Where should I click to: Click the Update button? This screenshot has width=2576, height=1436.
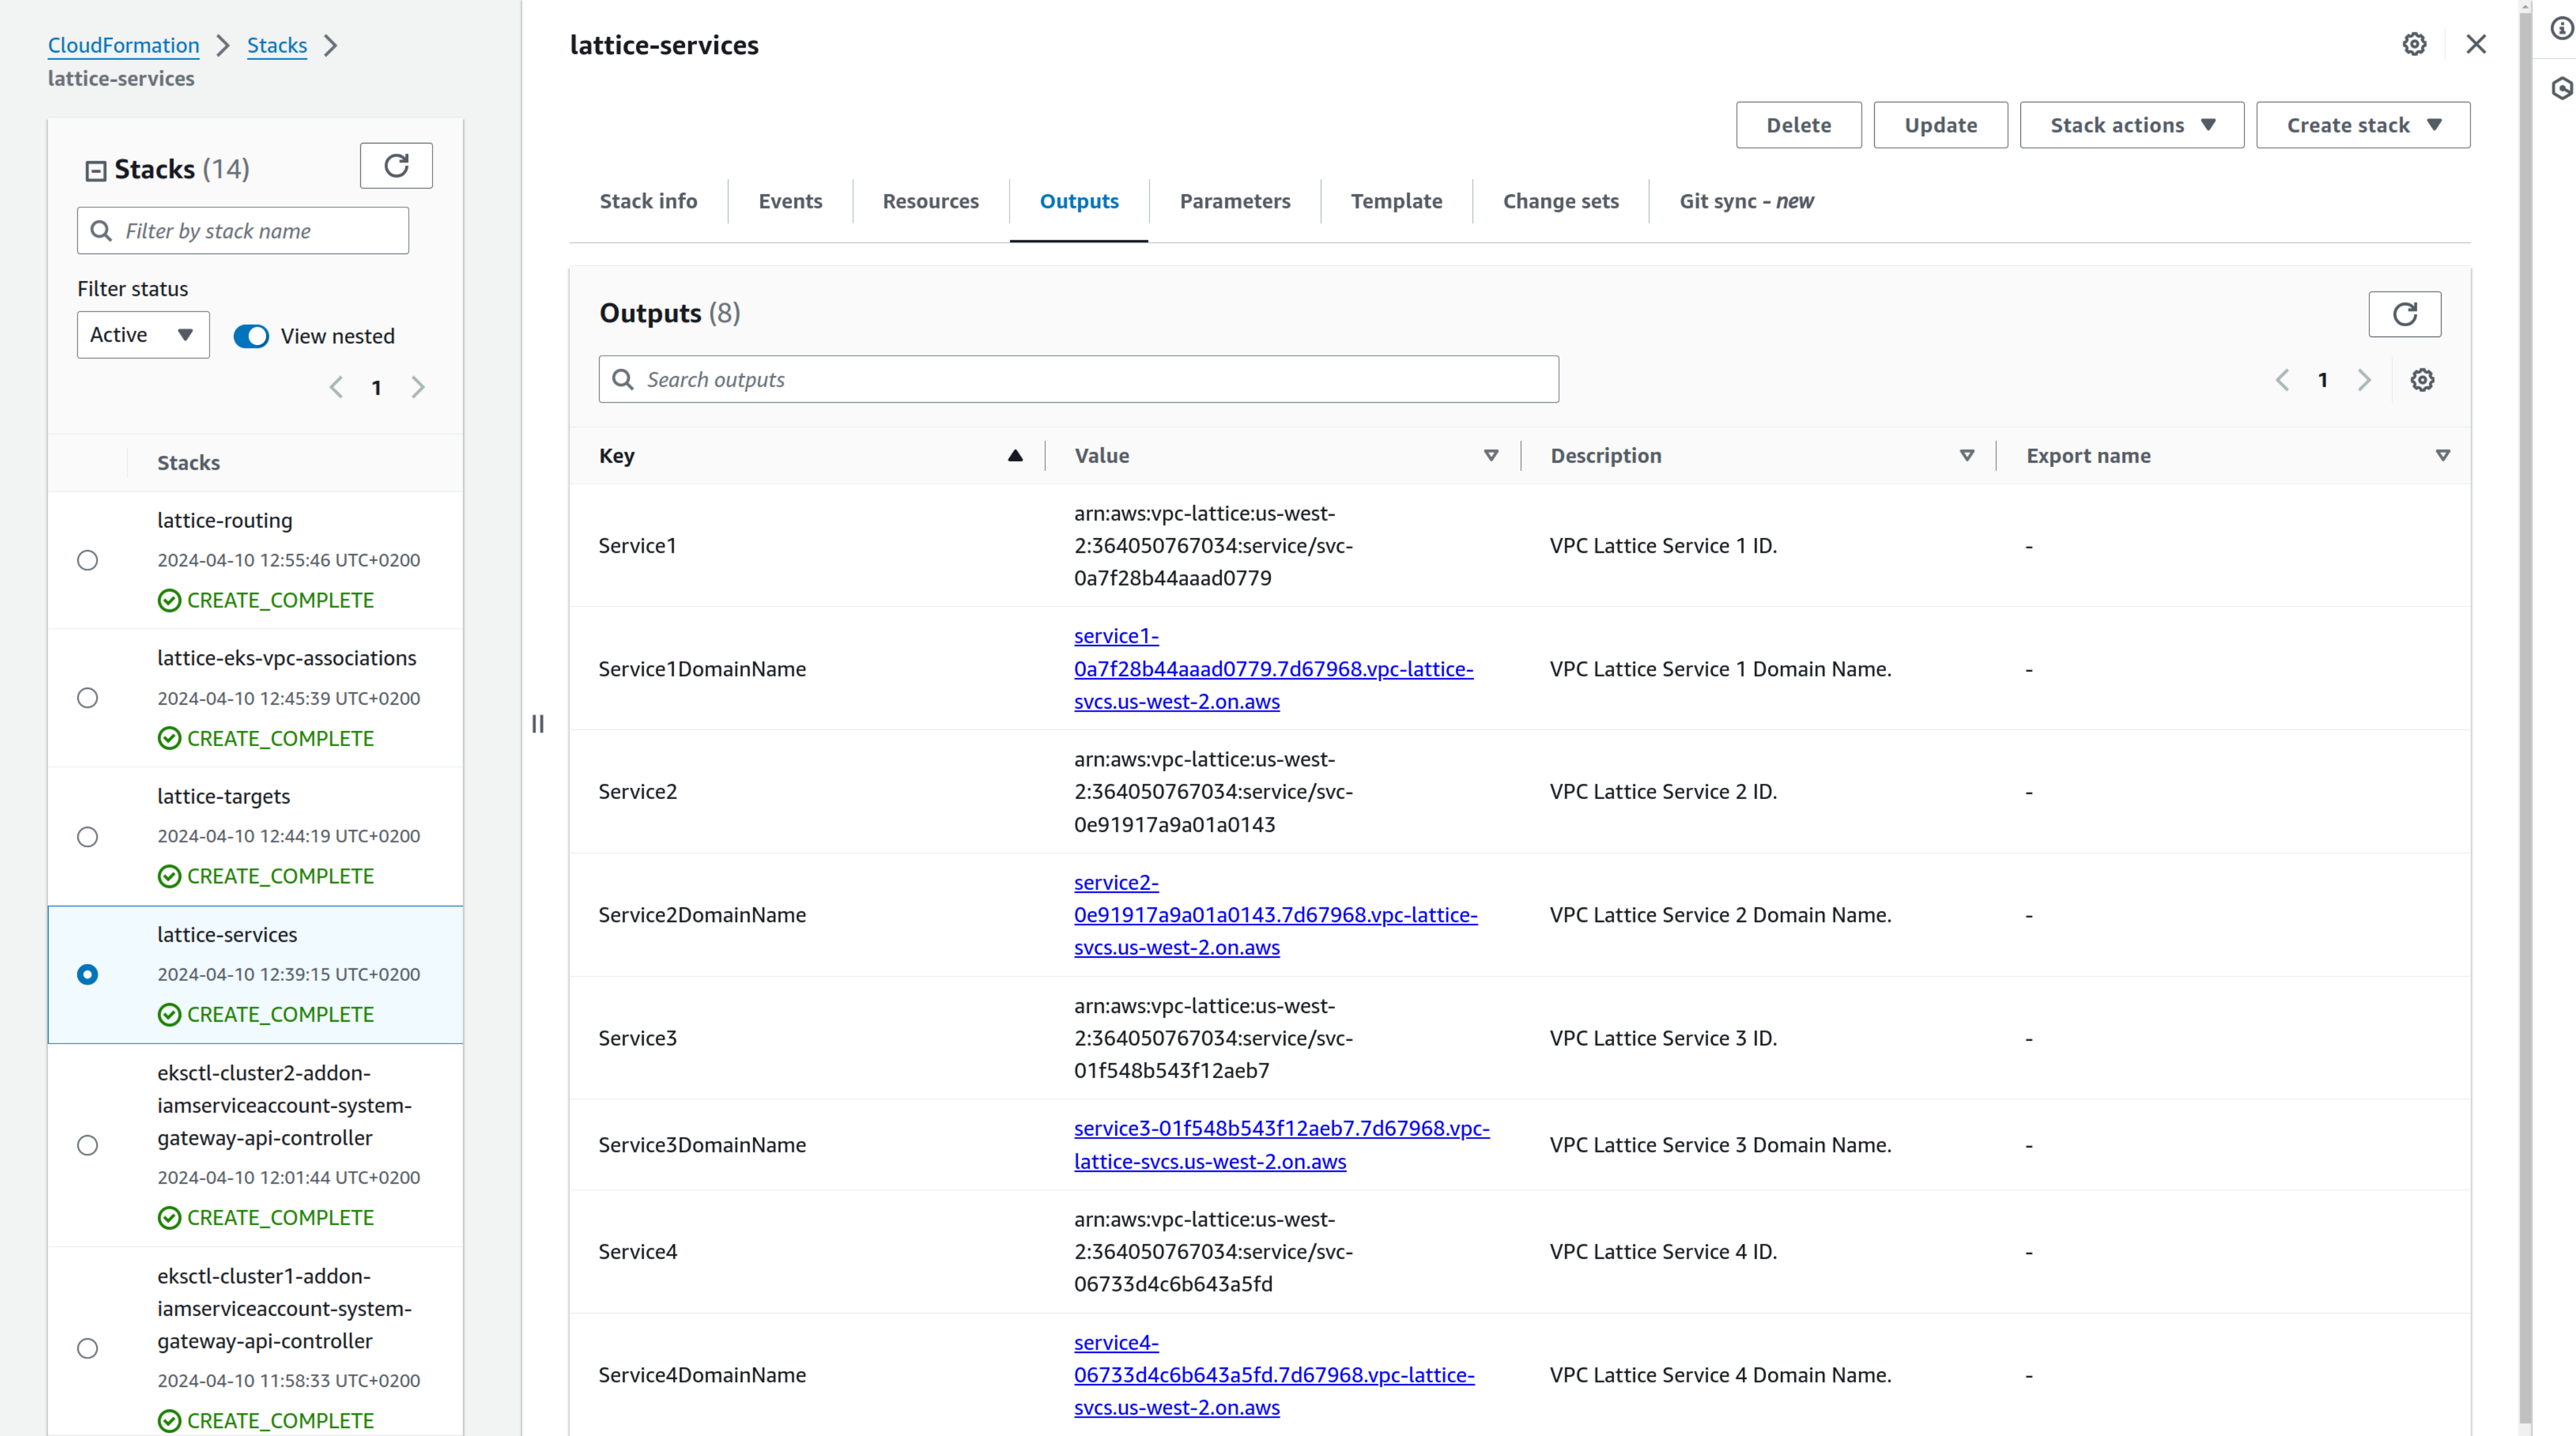pyautogui.click(x=1939, y=125)
